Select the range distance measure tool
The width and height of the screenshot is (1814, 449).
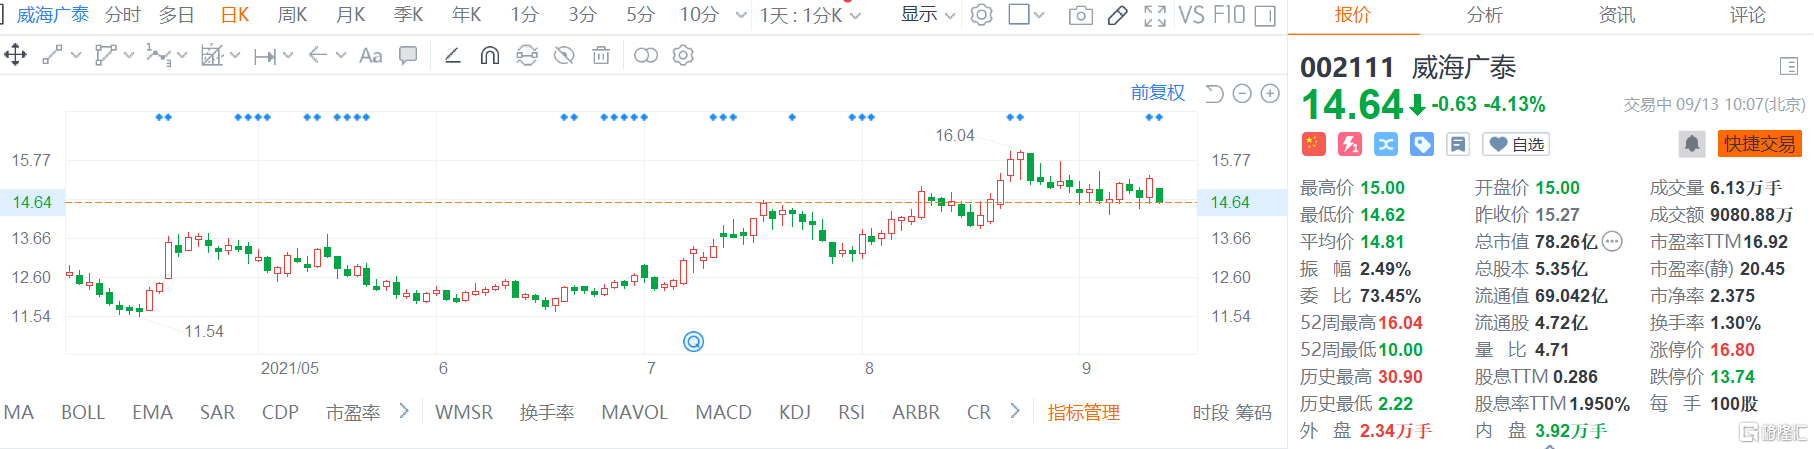[x=264, y=56]
